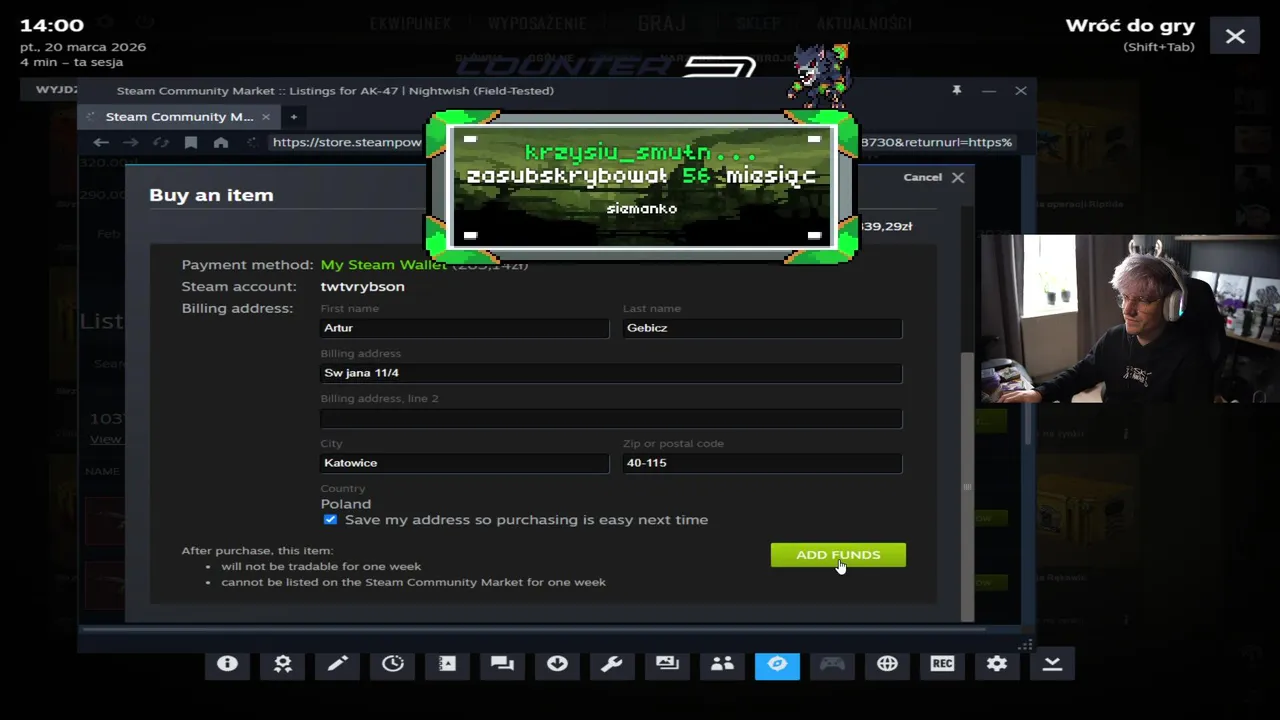Focus the First name field
1280x720 pixels.
point(465,328)
